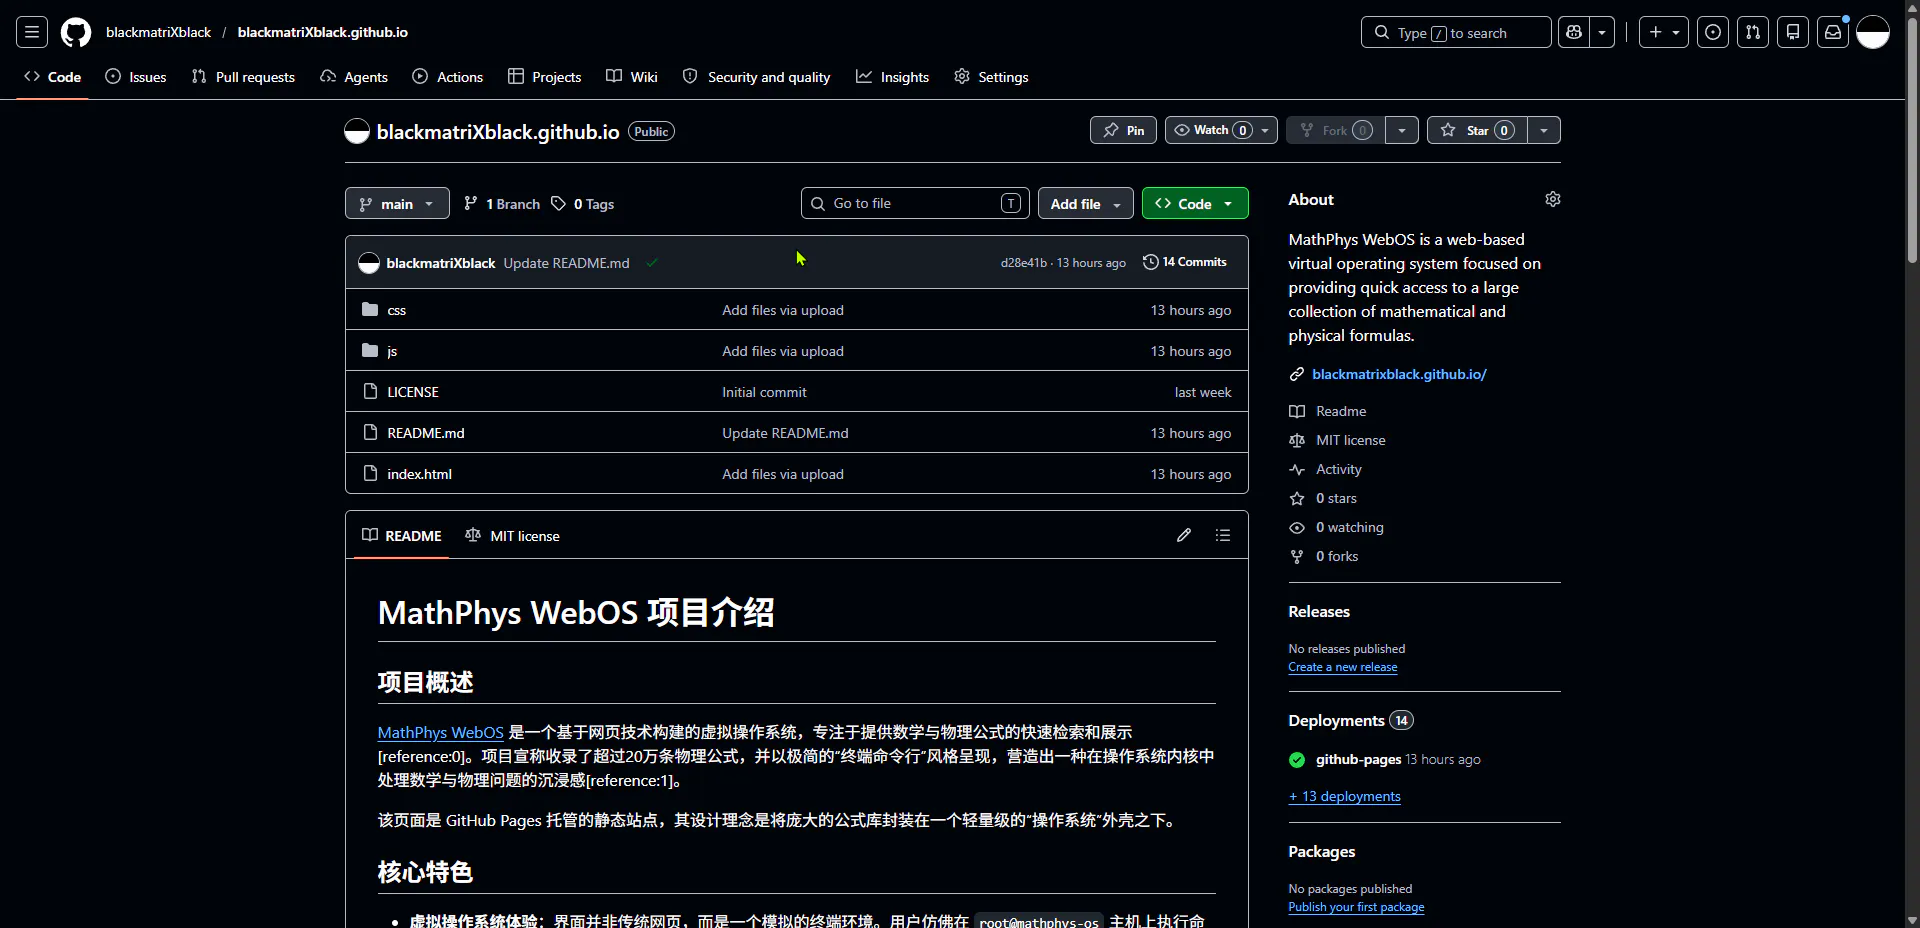Expand the Watch notification options caret

point(1265,130)
